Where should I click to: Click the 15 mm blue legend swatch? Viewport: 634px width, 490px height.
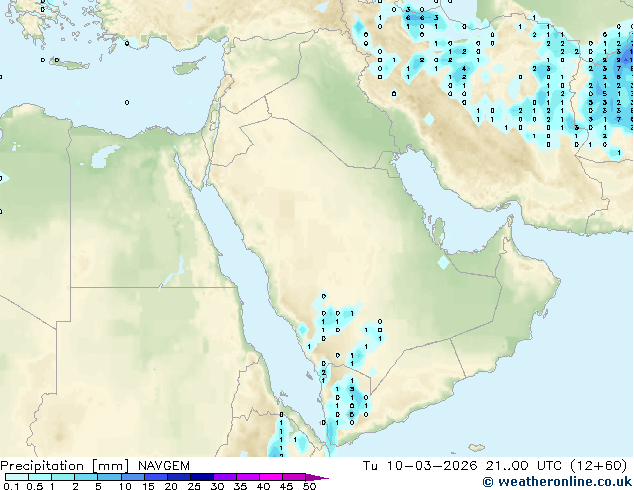click(x=156, y=477)
